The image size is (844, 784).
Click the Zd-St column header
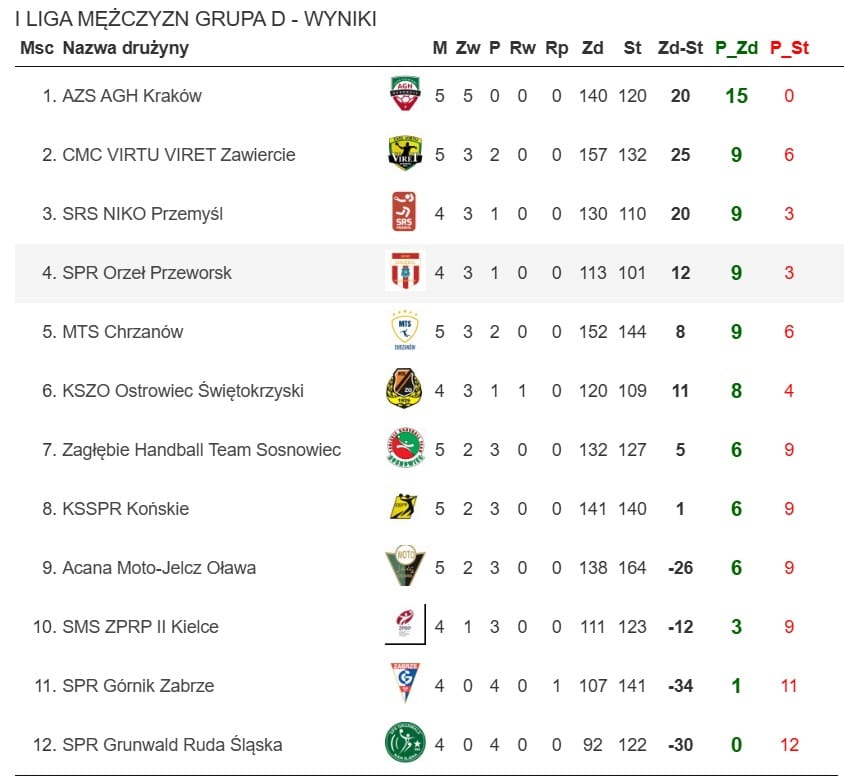pos(680,48)
